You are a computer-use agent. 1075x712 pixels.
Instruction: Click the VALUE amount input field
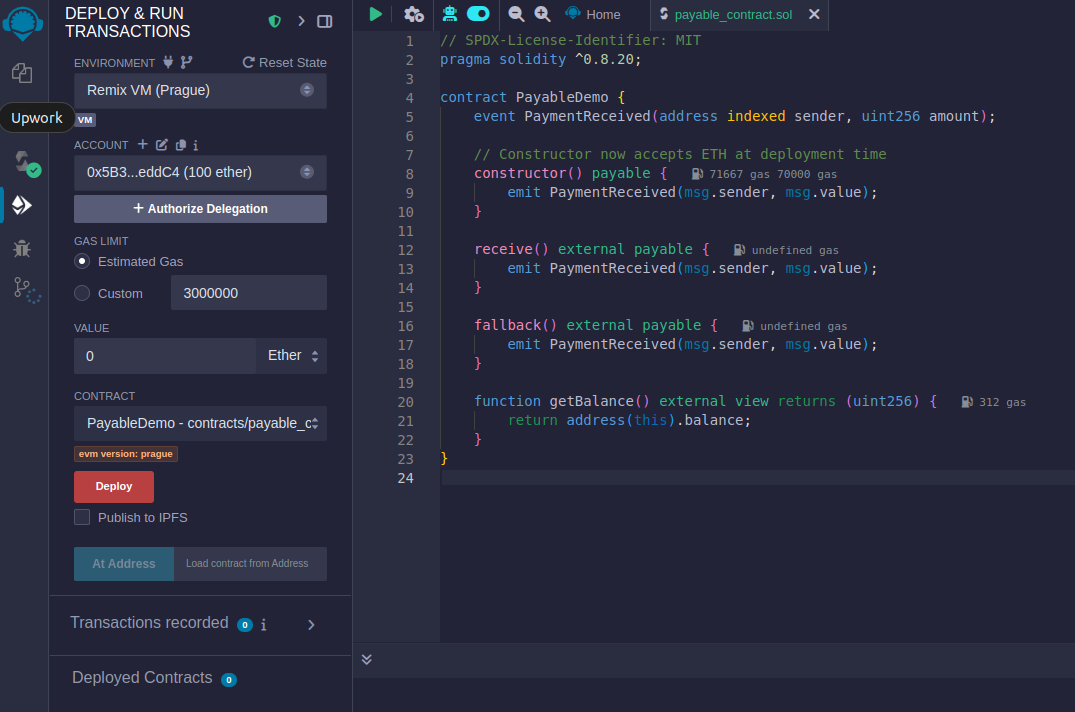pyautogui.click(x=165, y=356)
